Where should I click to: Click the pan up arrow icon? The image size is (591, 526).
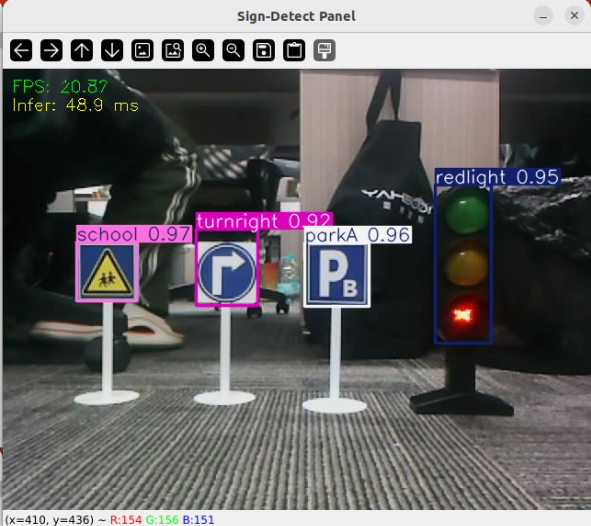[x=82, y=50]
